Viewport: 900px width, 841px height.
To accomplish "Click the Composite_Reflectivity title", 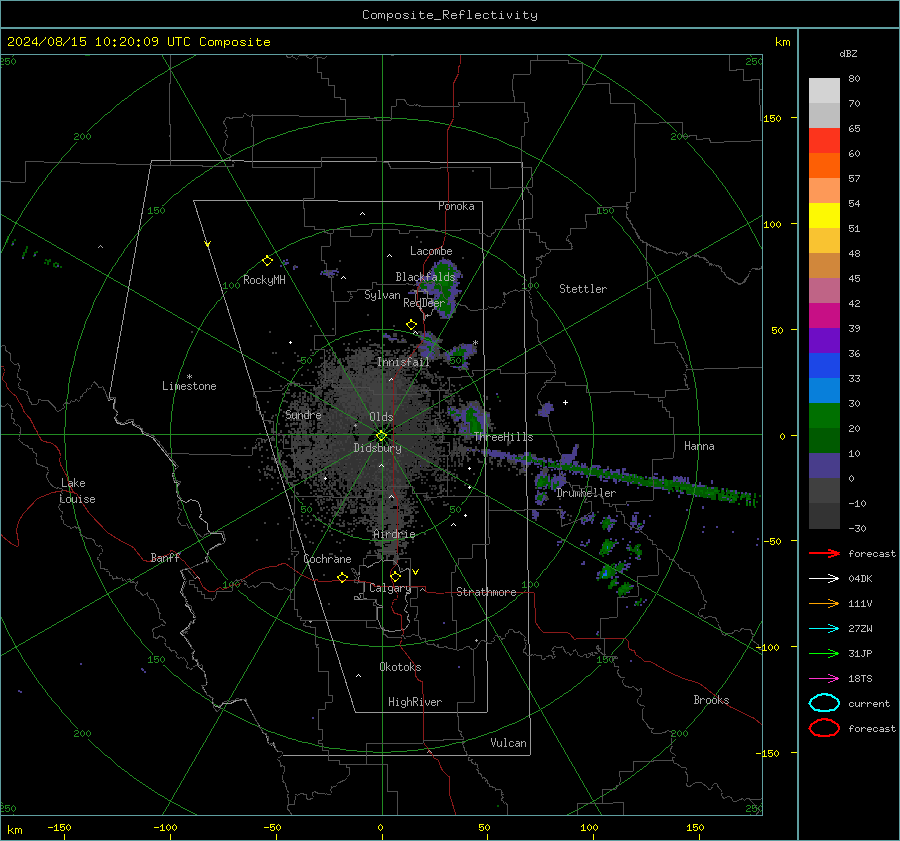I will pos(450,15).
